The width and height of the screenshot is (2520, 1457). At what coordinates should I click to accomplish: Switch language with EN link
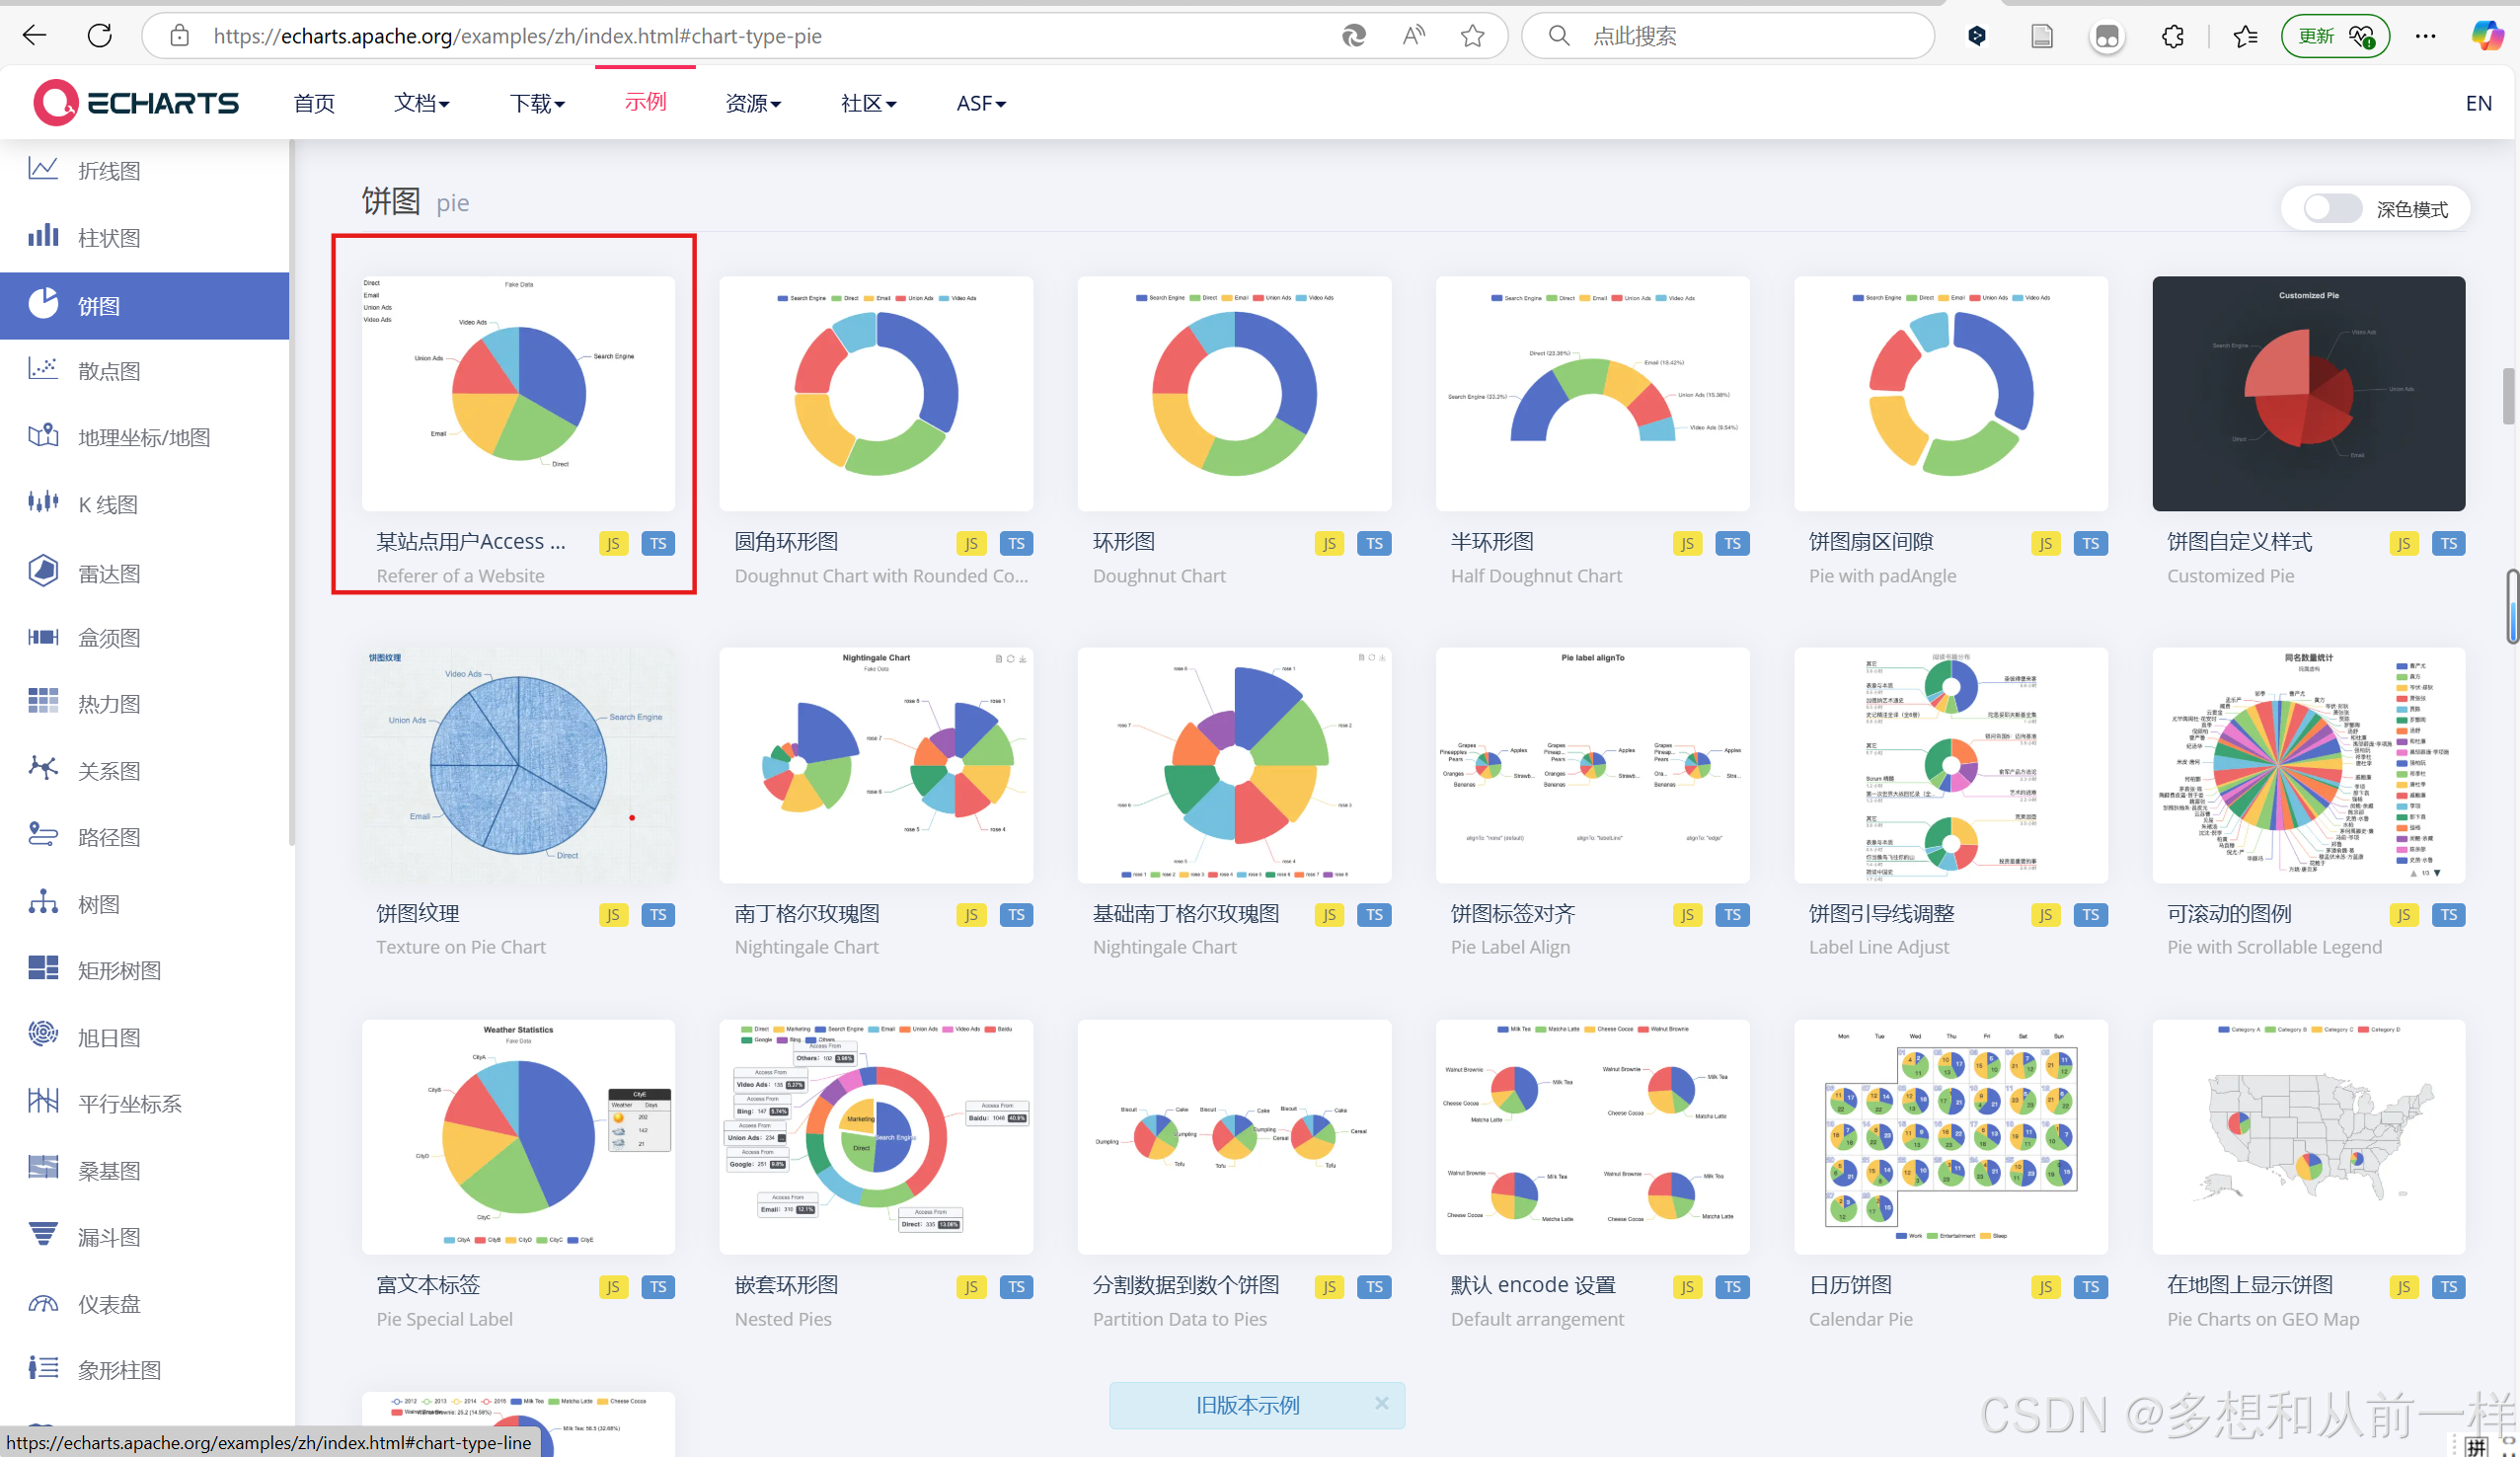2477,103
